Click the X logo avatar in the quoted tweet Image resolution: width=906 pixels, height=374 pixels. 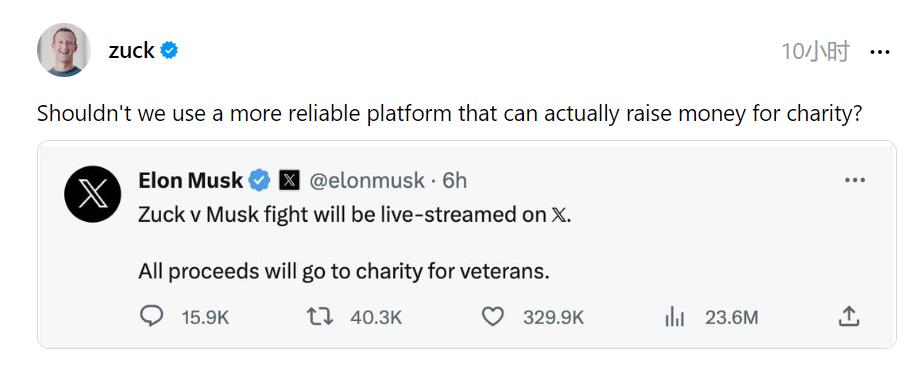point(92,194)
